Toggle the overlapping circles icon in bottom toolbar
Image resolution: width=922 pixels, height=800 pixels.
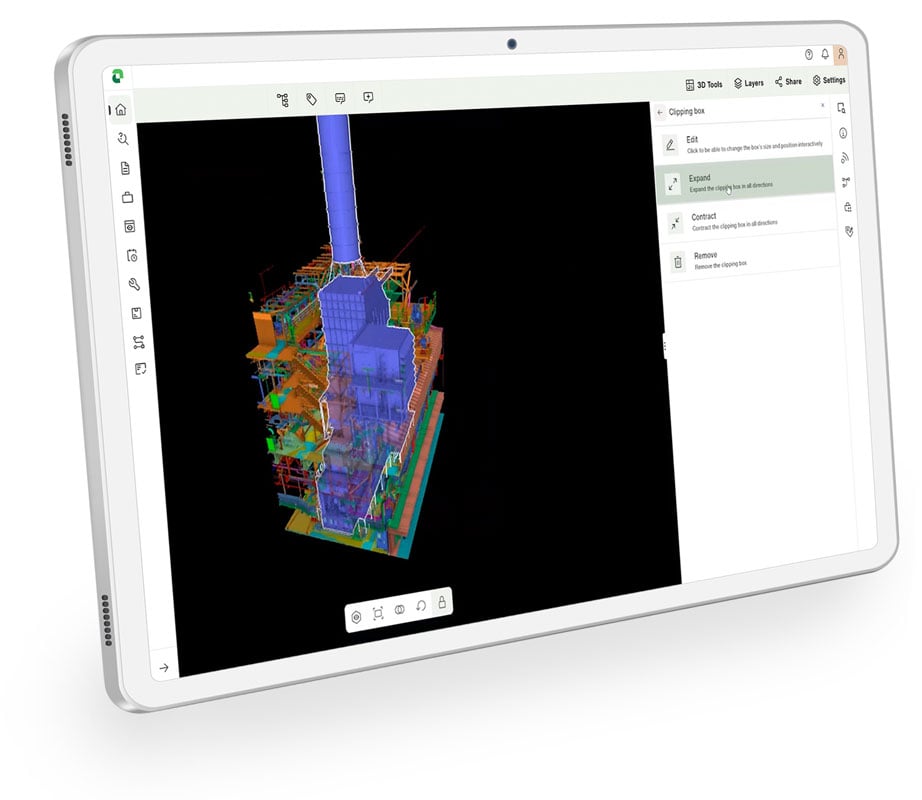[400, 610]
